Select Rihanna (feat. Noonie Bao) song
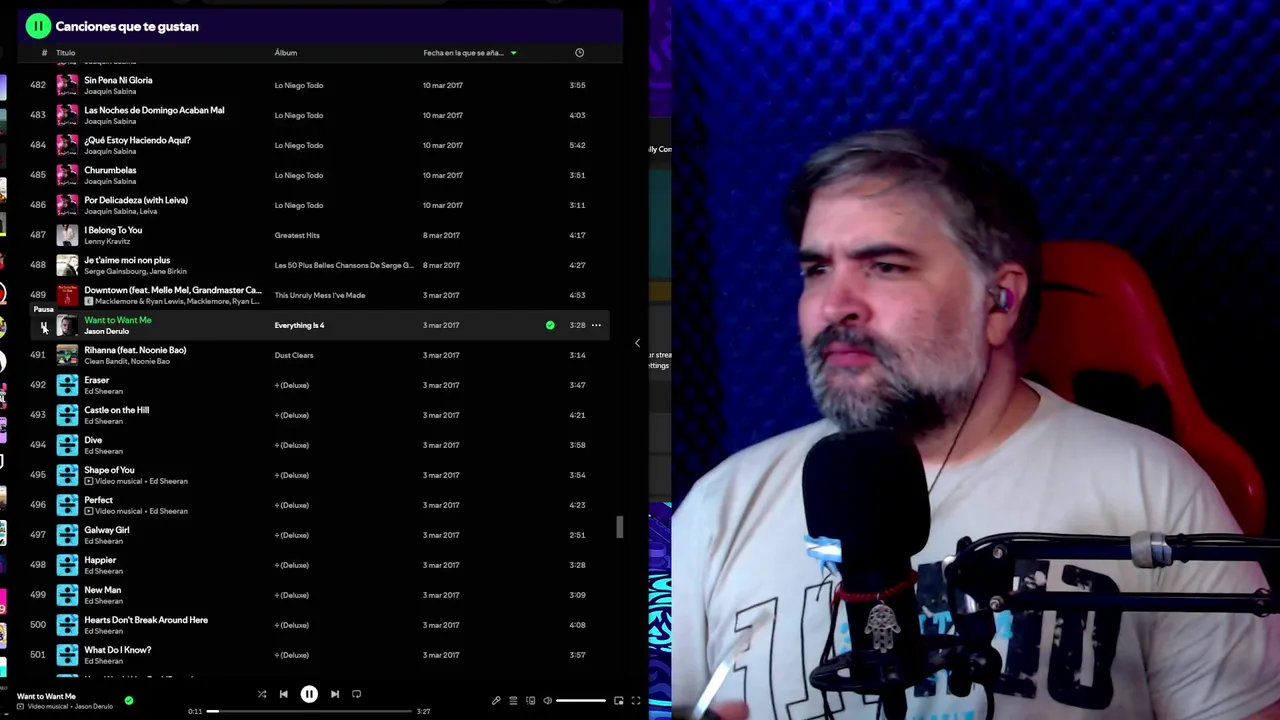Viewport: 1280px width, 720px height. (135, 350)
